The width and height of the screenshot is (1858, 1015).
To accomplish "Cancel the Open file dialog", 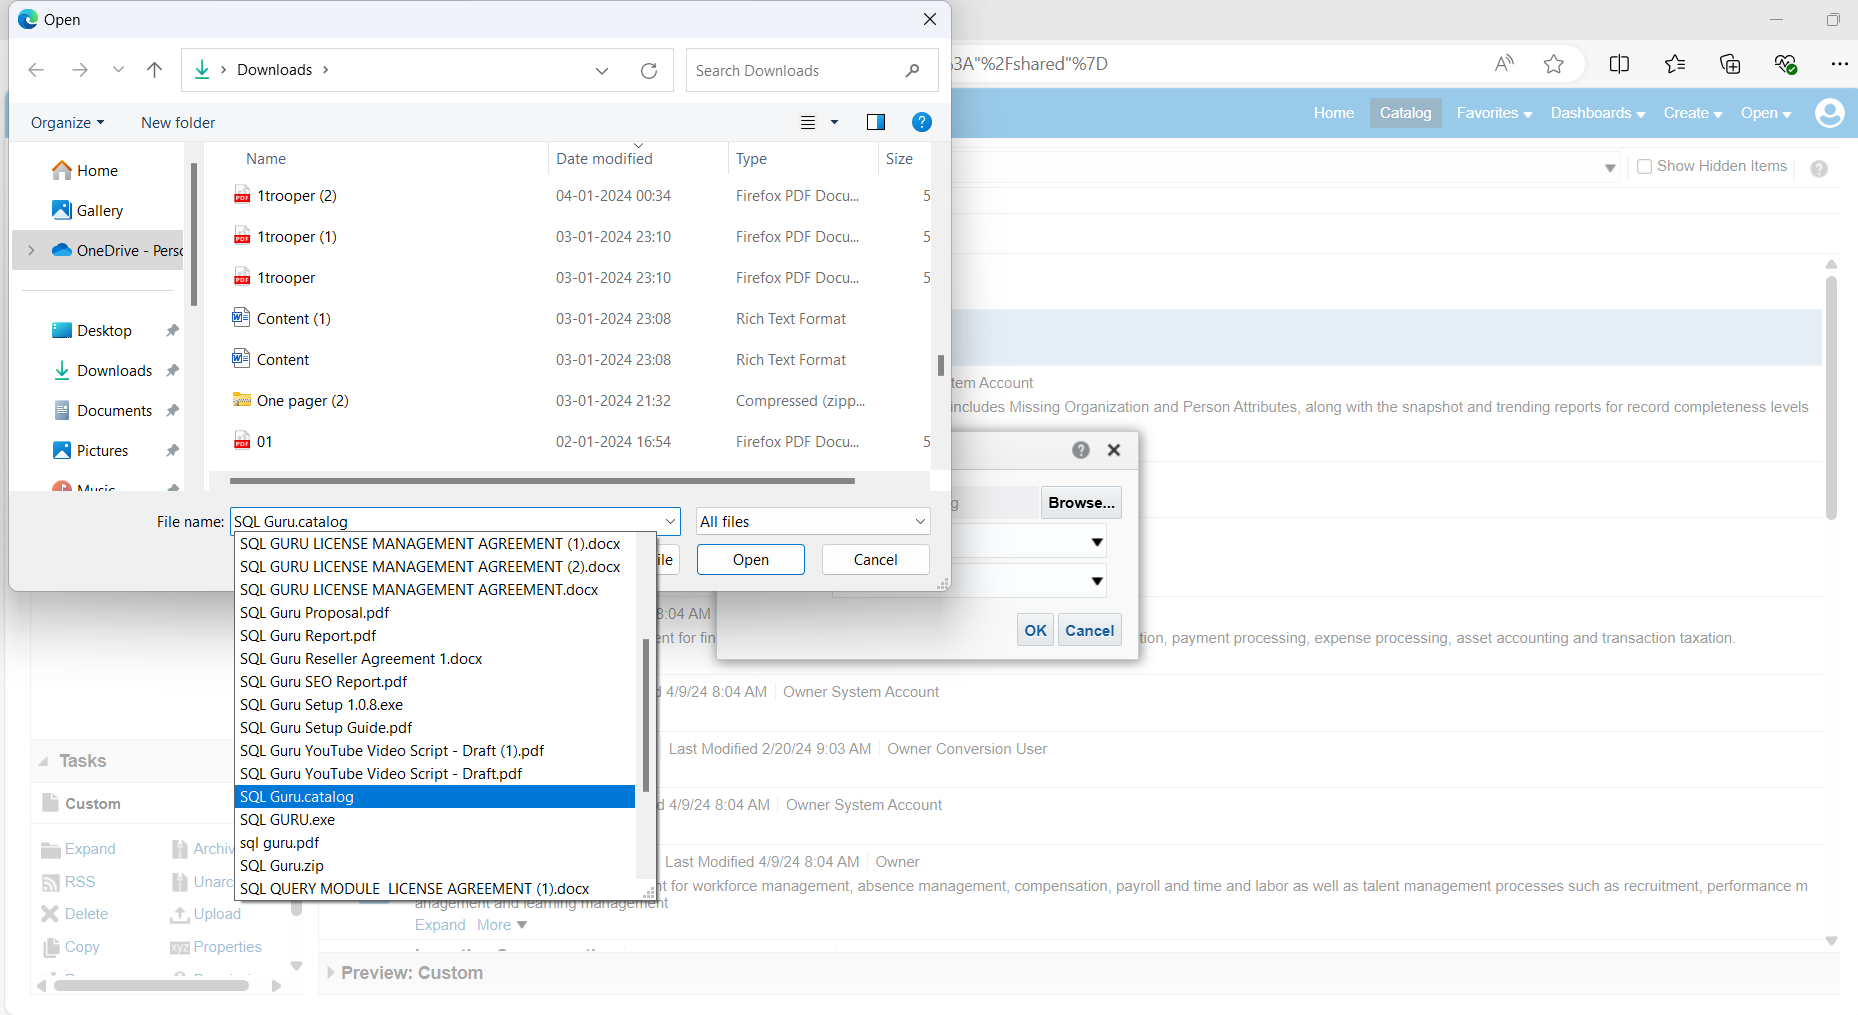I will (x=876, y=560).
